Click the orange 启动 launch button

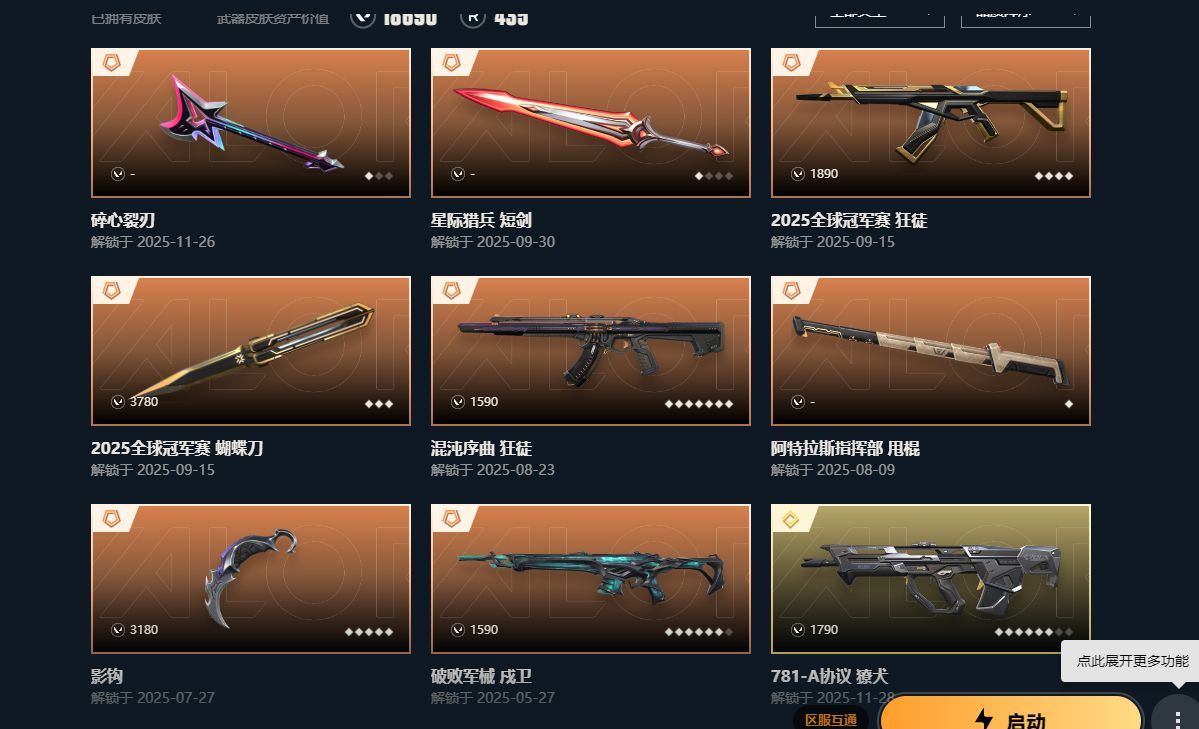point(1011,715)
